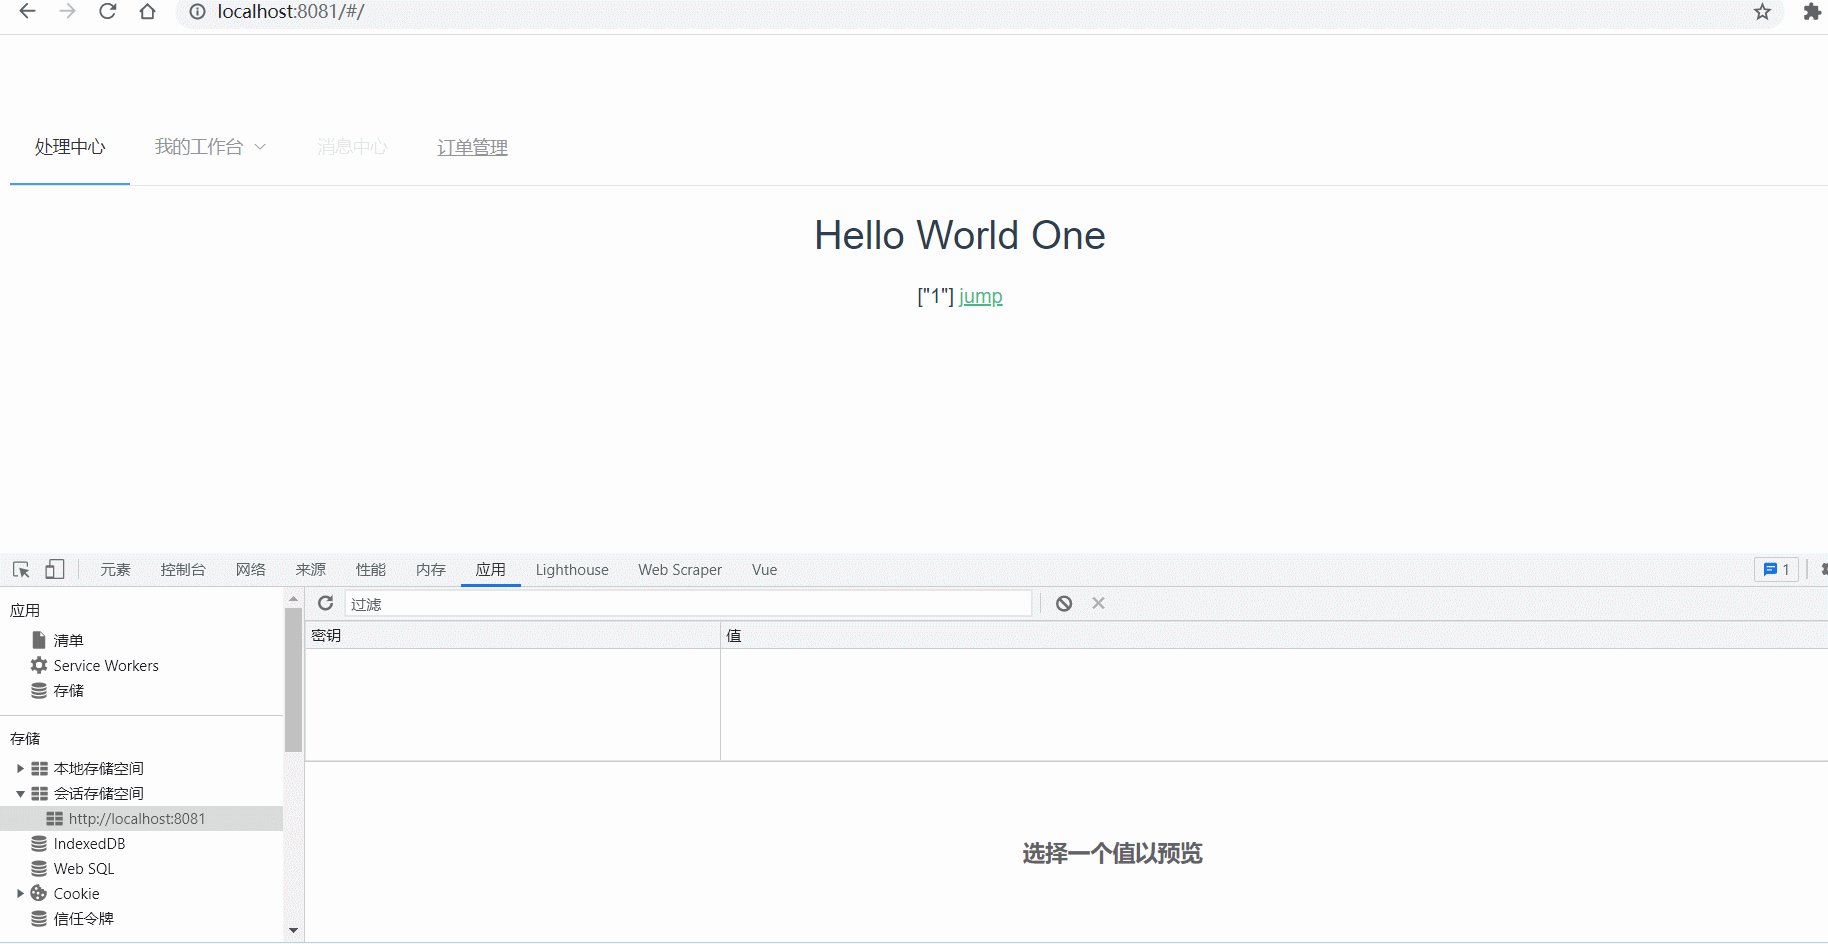Viewport: 1828px width, 944px height.
Task: Click the site info icon in address bar
Action: pos(197,12)
